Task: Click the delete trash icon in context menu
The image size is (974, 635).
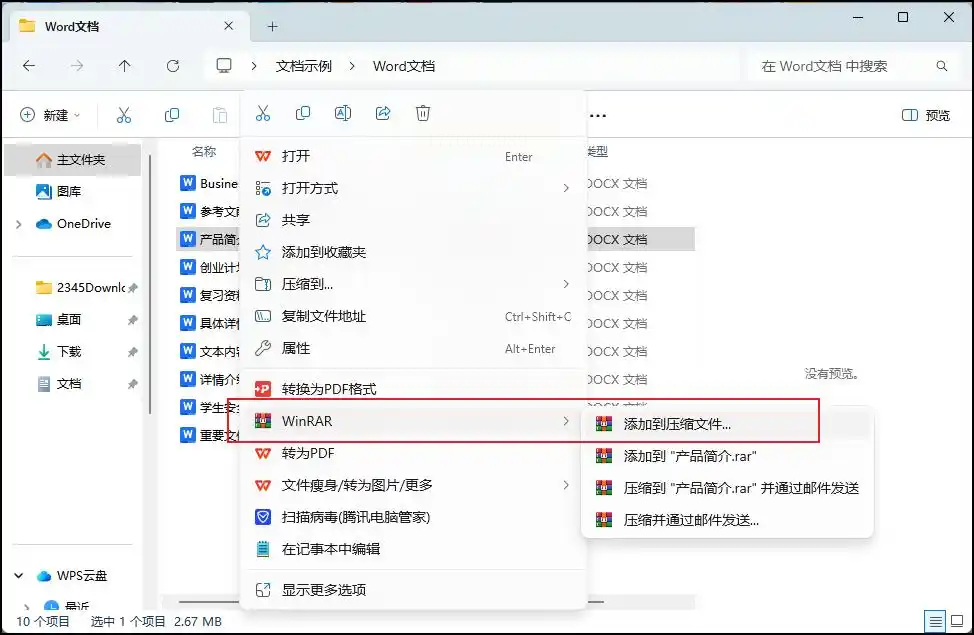Action: (423, 113)
